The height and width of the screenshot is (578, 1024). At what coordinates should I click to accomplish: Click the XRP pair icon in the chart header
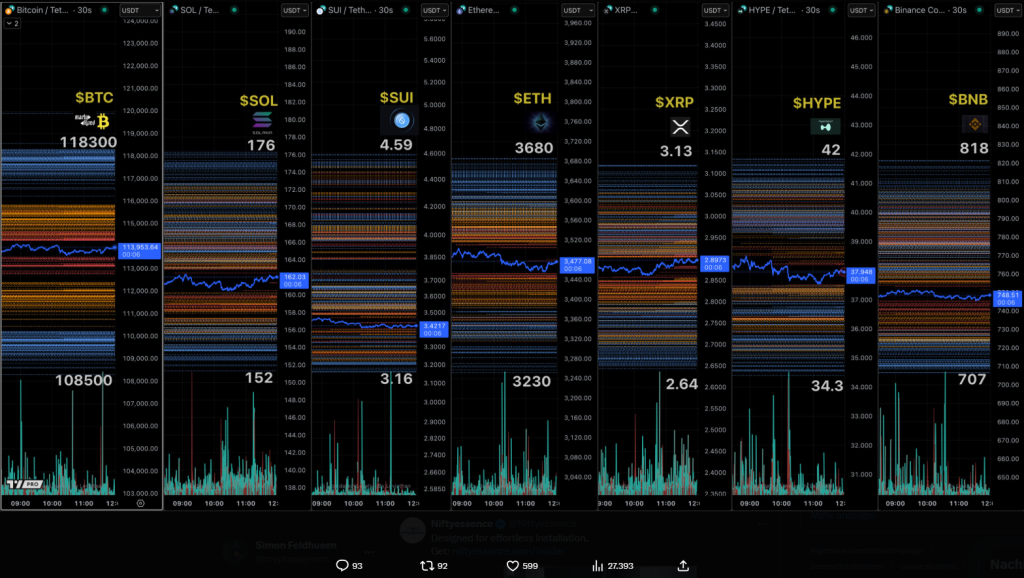[608, 10]
